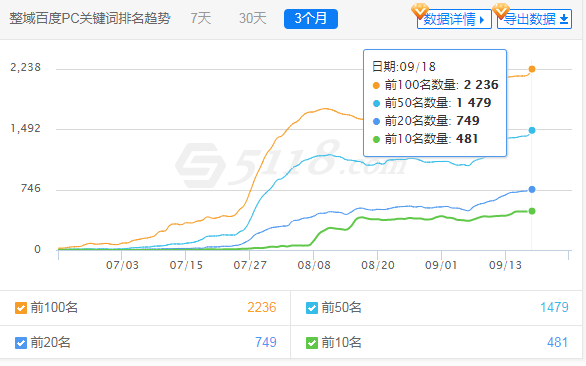Viewport: 586px width, 366px height.
Task: Click the orange 前100名 end data point
Action: click(x=532, y=69)
